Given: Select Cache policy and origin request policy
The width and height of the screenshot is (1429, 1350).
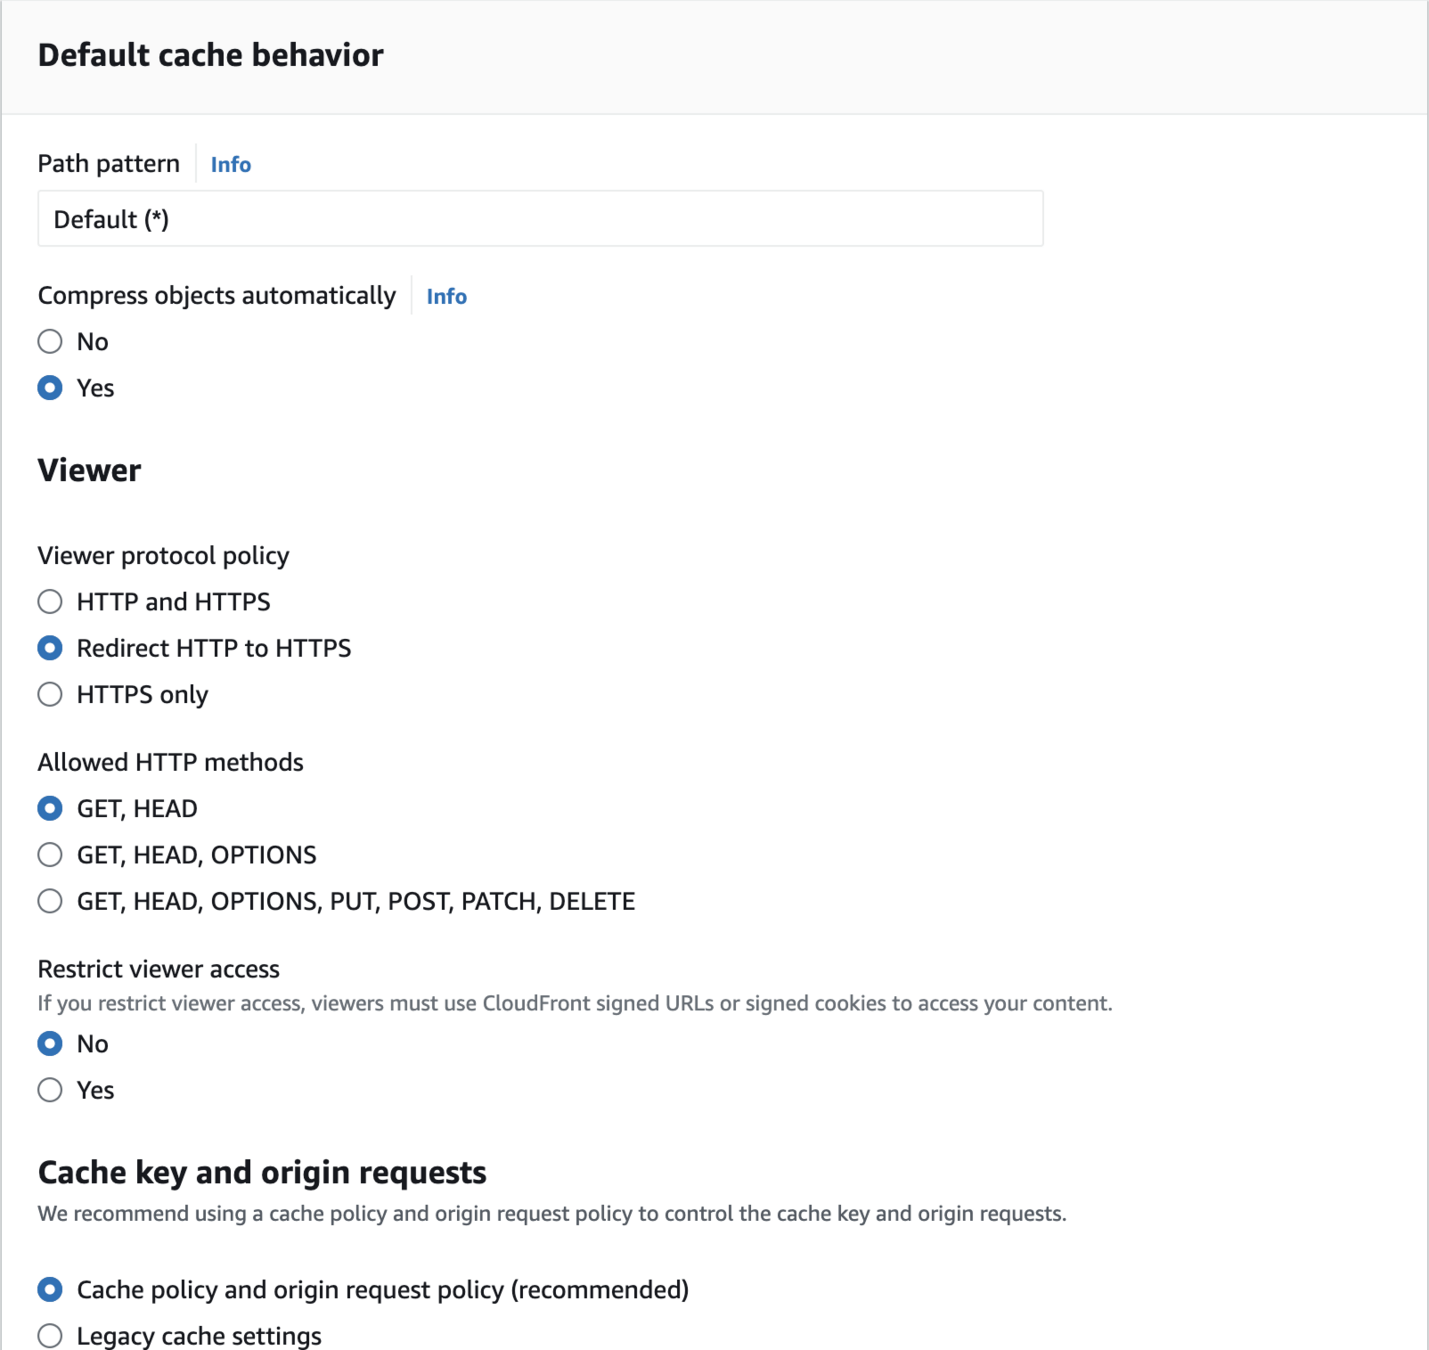Looking at the screenshot, I should [x=50, y=1290].
